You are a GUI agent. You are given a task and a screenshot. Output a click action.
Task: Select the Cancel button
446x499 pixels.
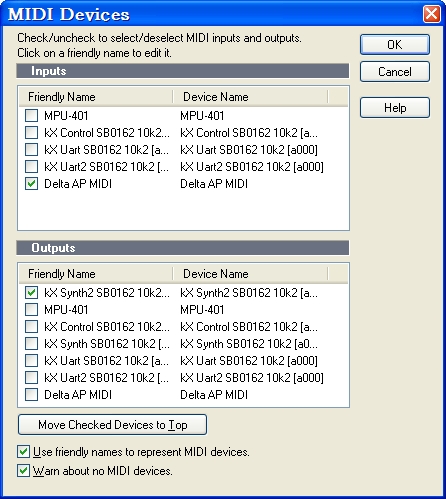pos(395,72)
